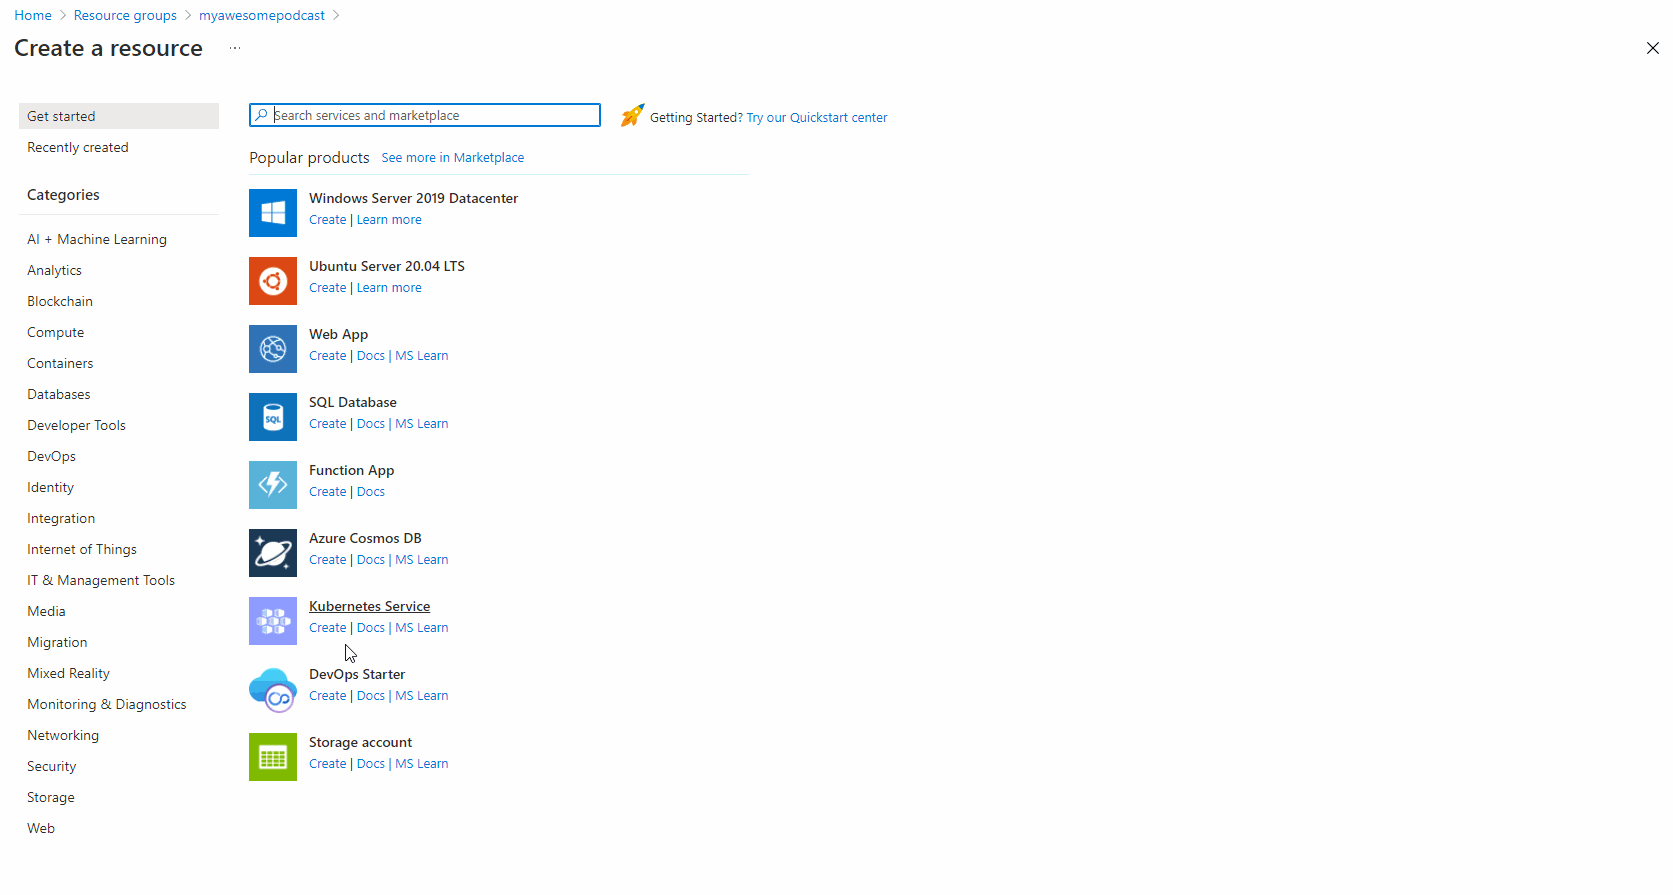Viewport: 1673px width, 895px height.
Task: Open IT & Management Tools category
Action: (101, 580)
